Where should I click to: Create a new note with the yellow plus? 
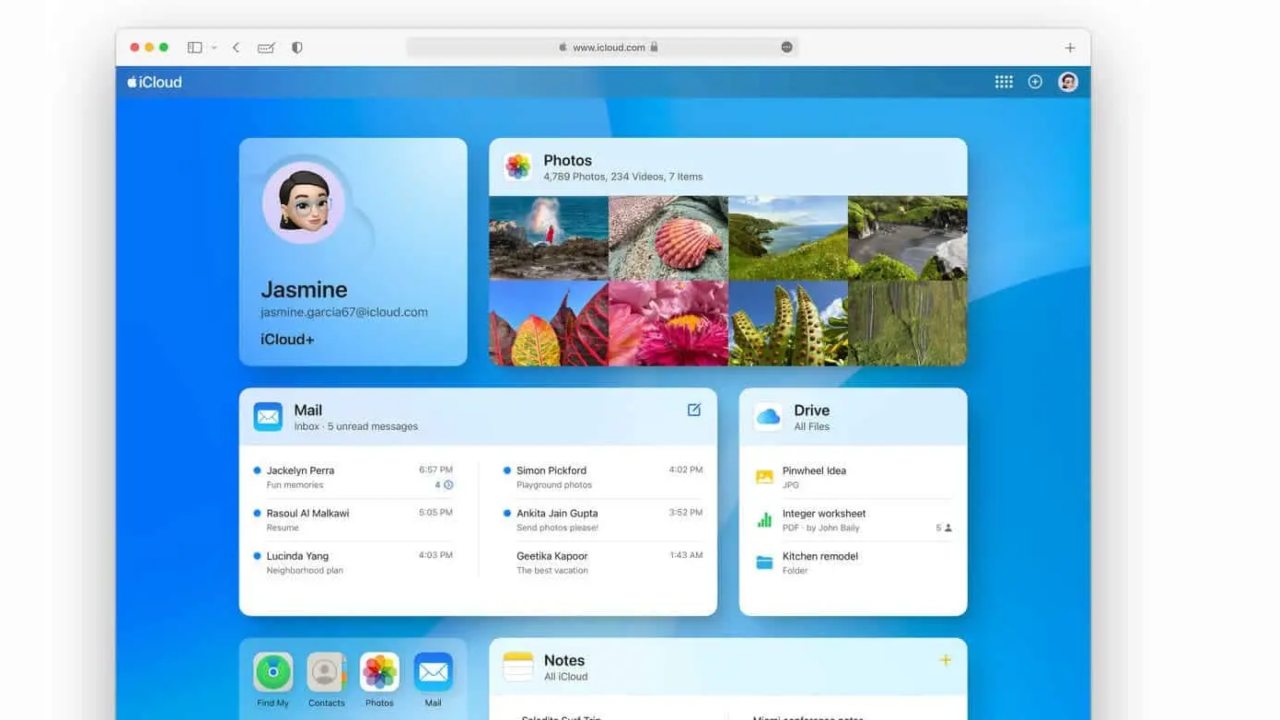(x=945, y=660)
